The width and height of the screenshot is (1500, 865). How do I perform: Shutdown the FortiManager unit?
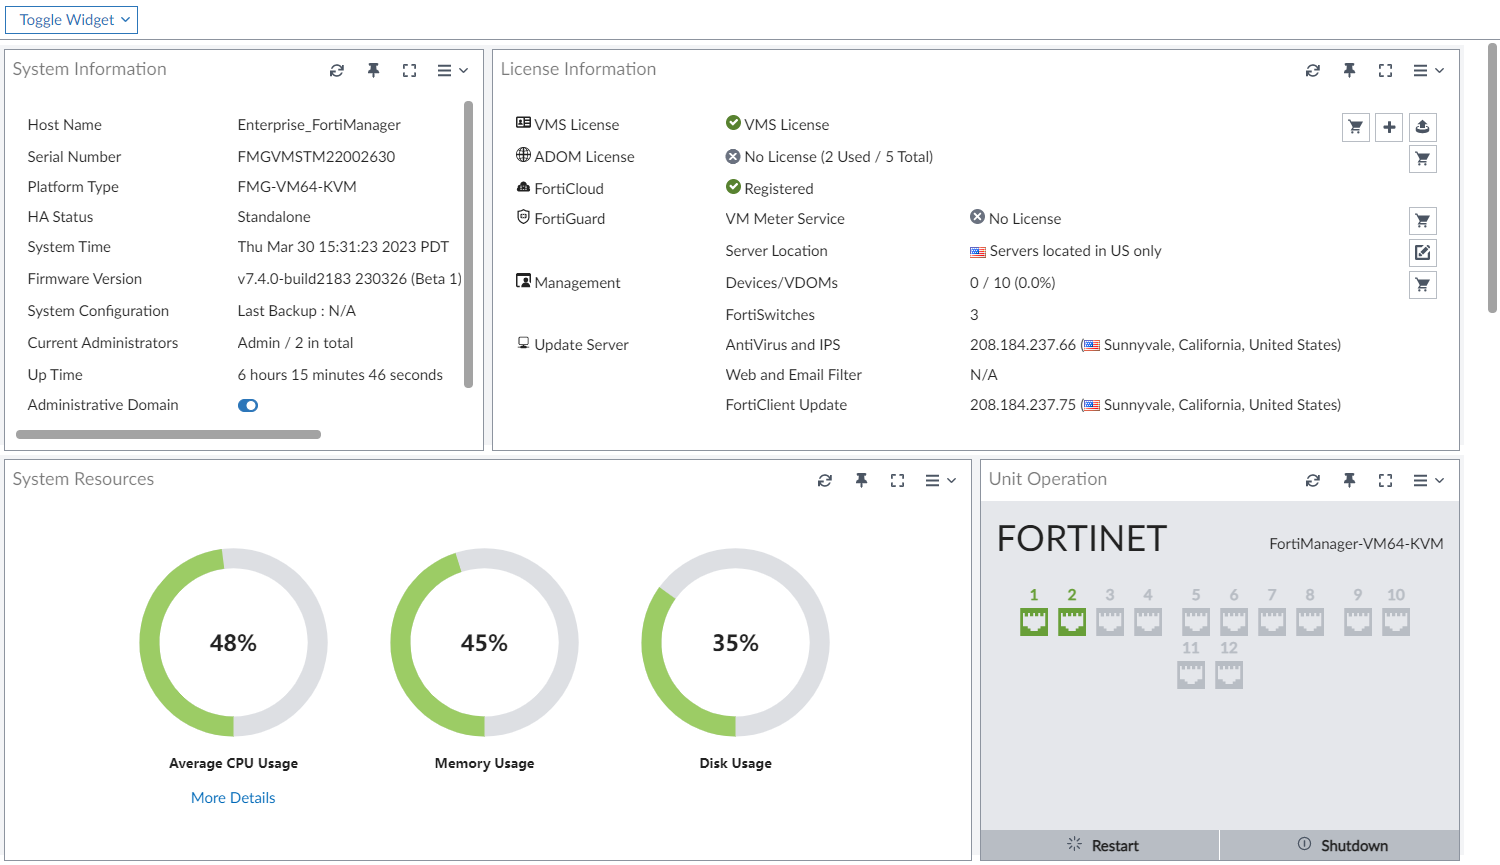[x=1341, y=845]
